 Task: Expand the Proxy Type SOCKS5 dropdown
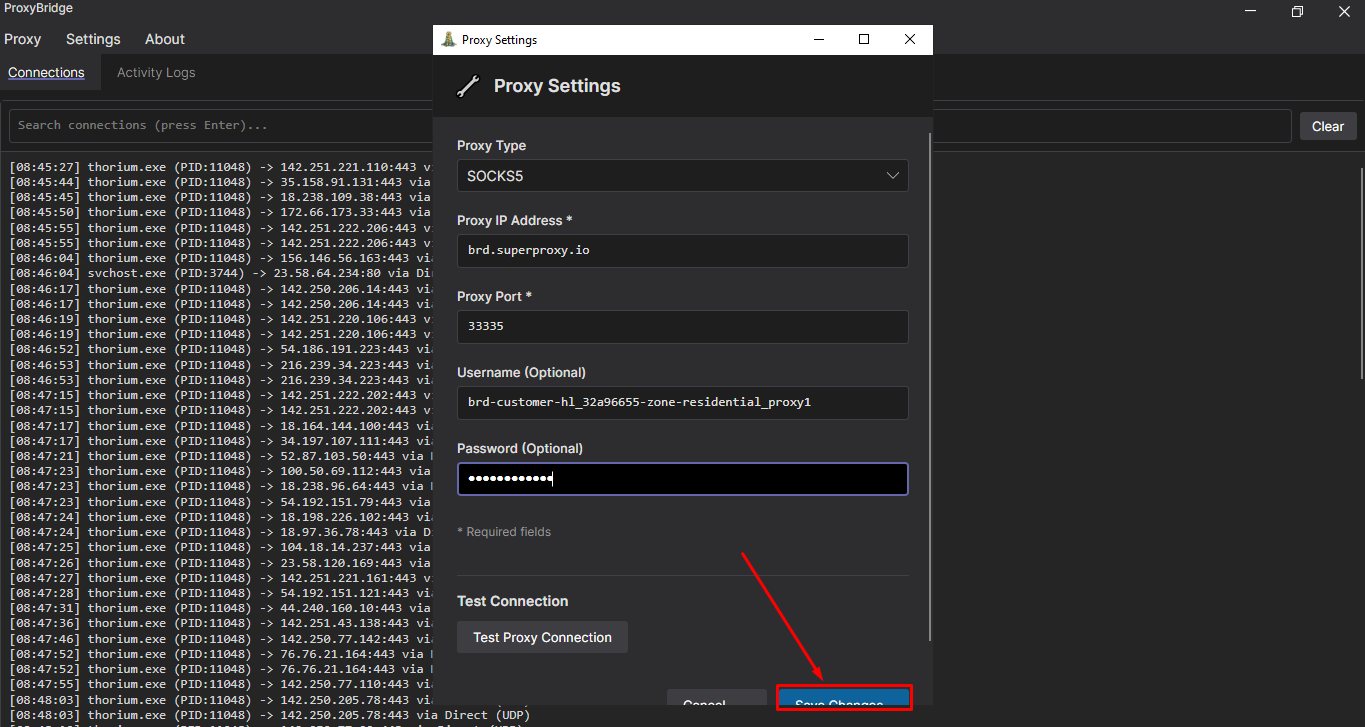tap(683, 175)
